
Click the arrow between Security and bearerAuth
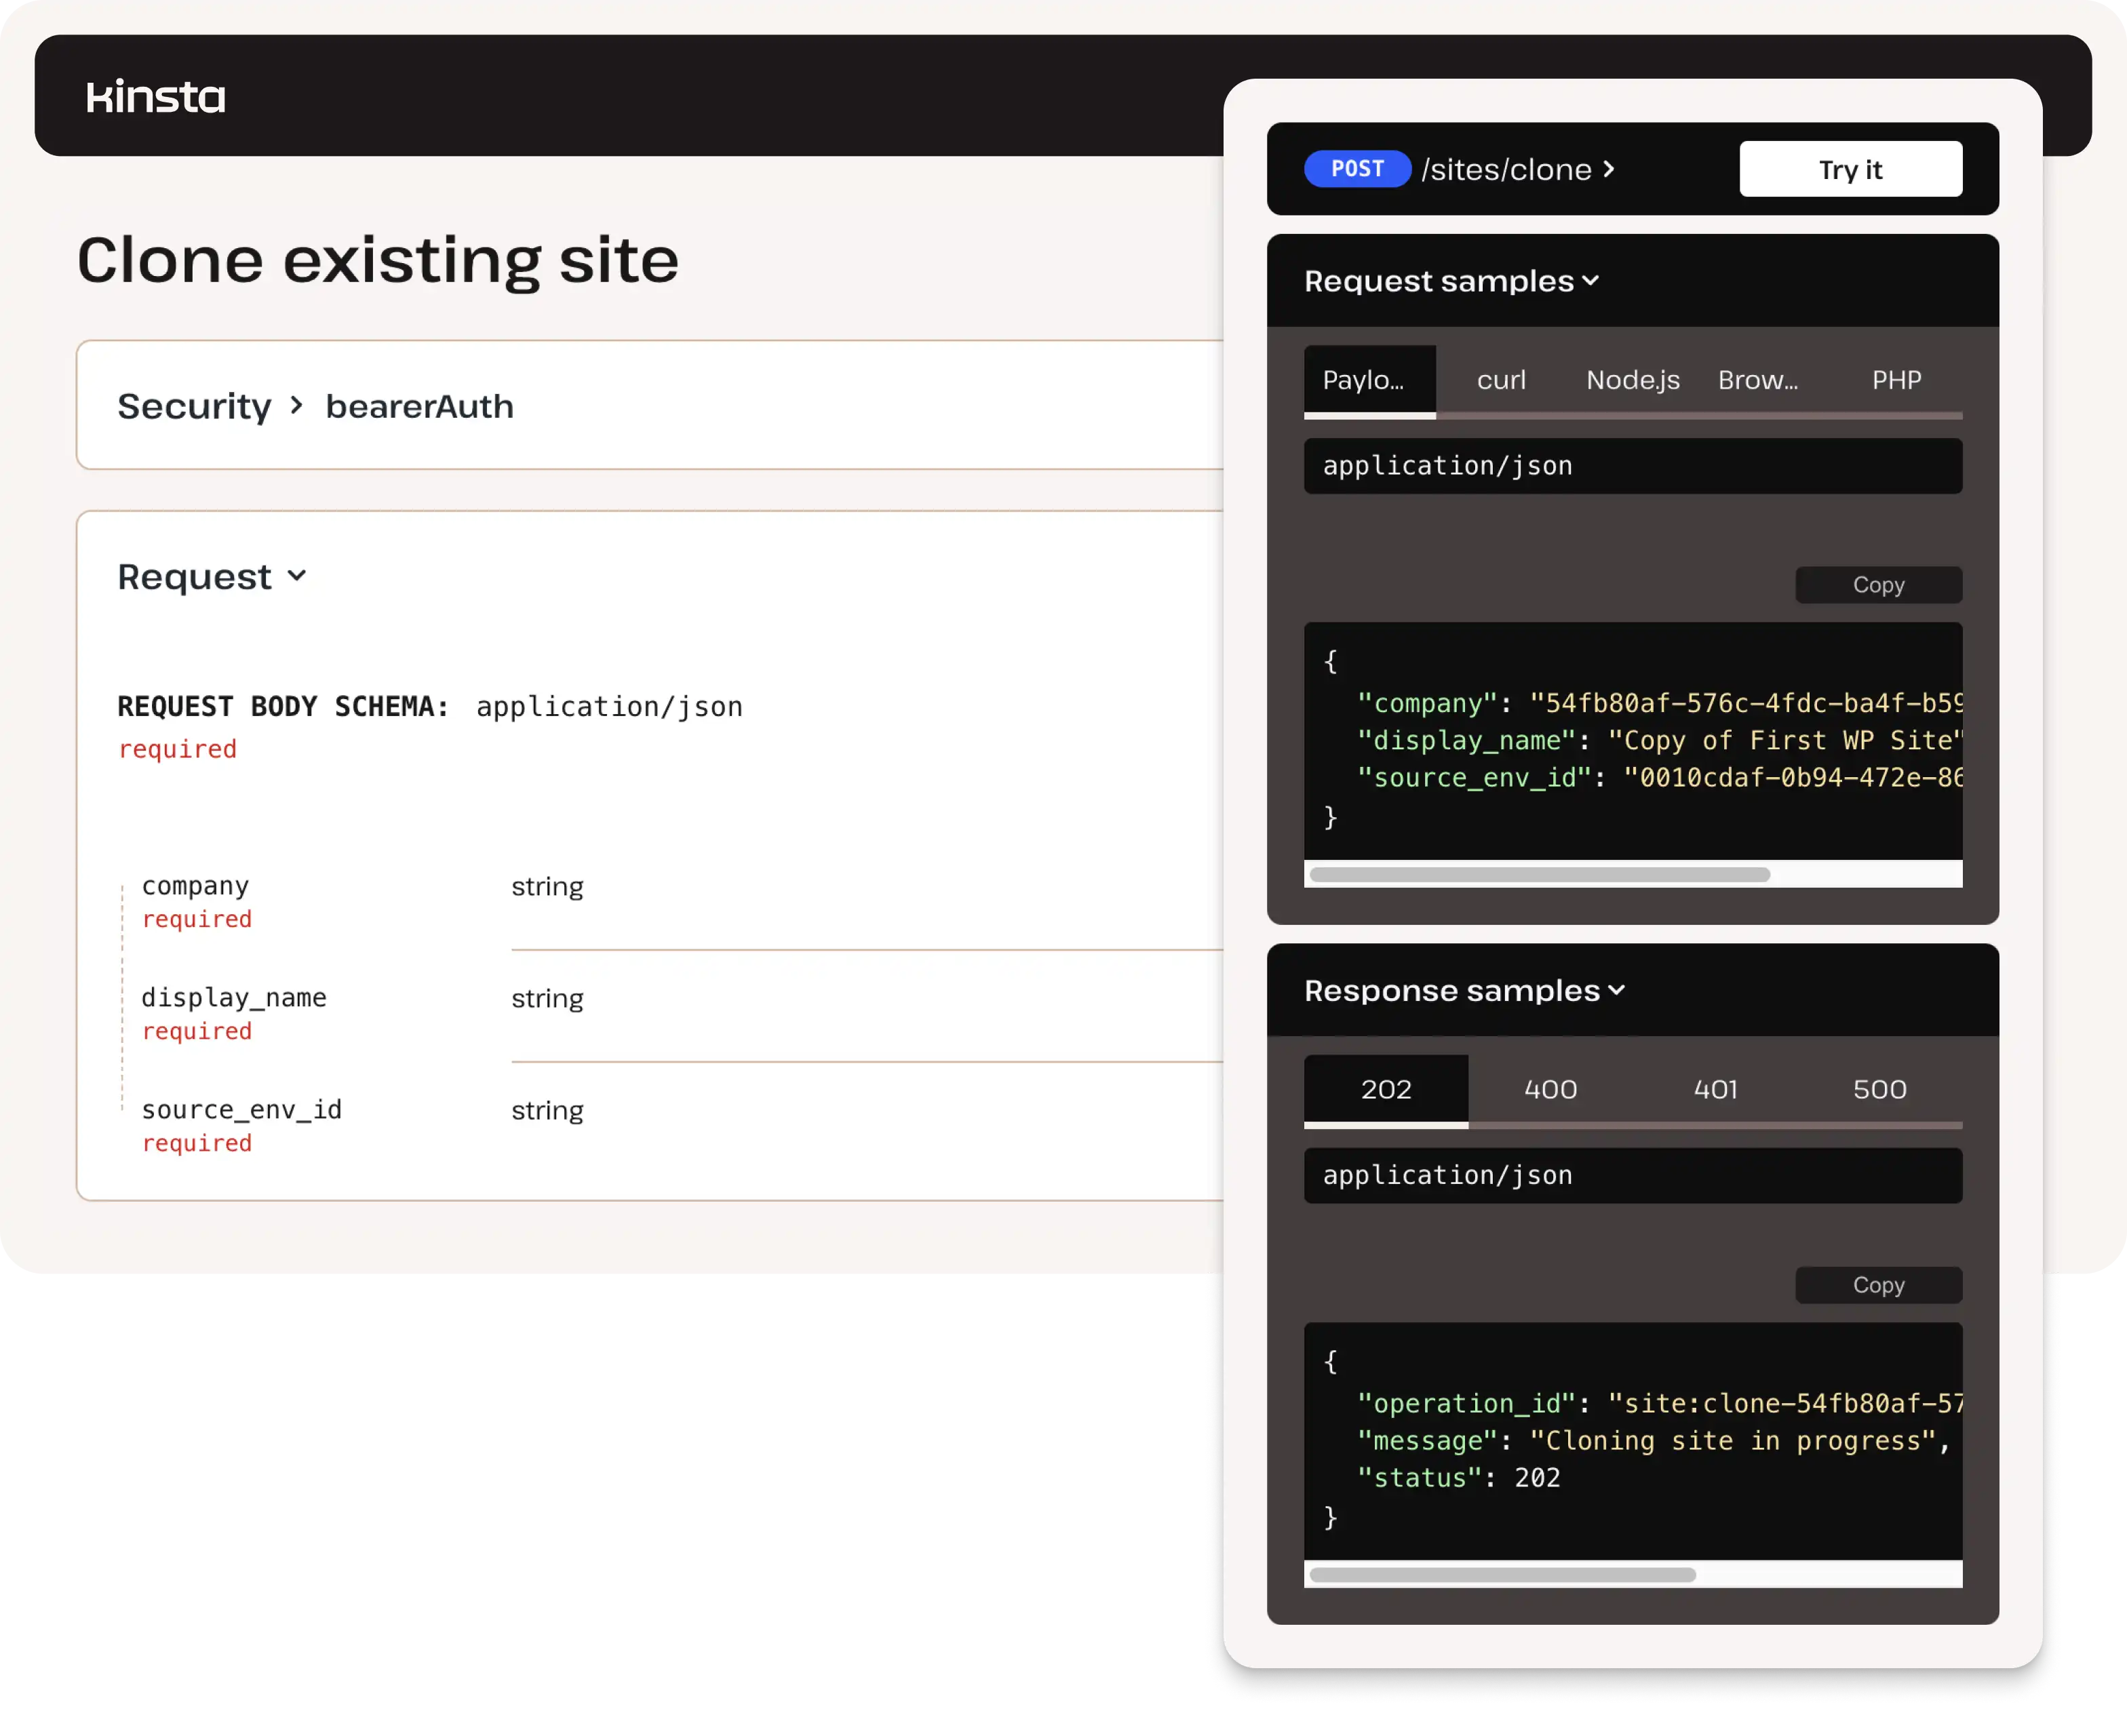click(x=296, y=406)
